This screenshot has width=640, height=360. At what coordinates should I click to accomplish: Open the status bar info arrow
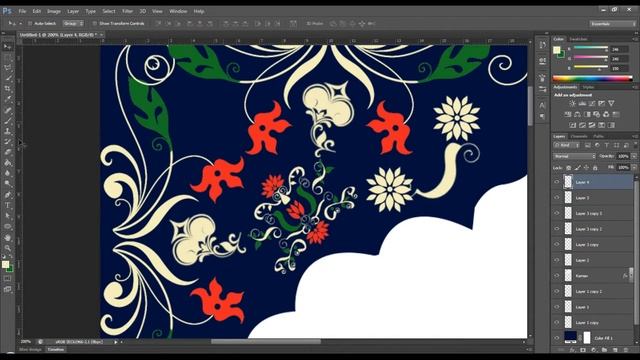(x=116, y=342)
